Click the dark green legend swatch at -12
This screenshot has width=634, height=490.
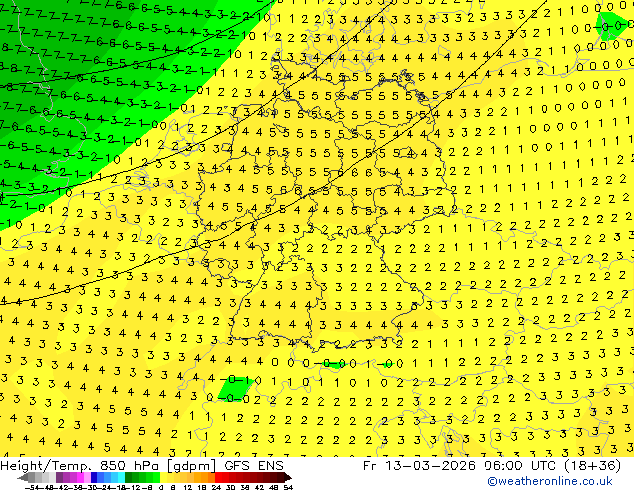(x=129, y=477)
